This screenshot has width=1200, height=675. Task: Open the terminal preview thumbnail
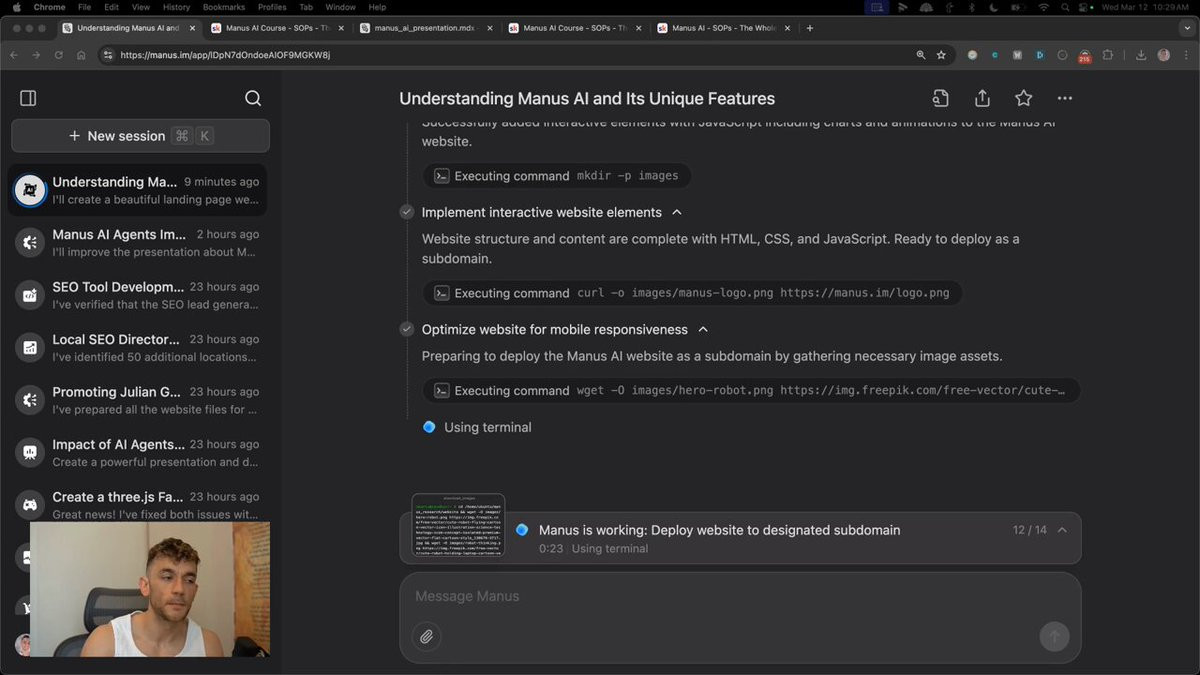[458, 525]
